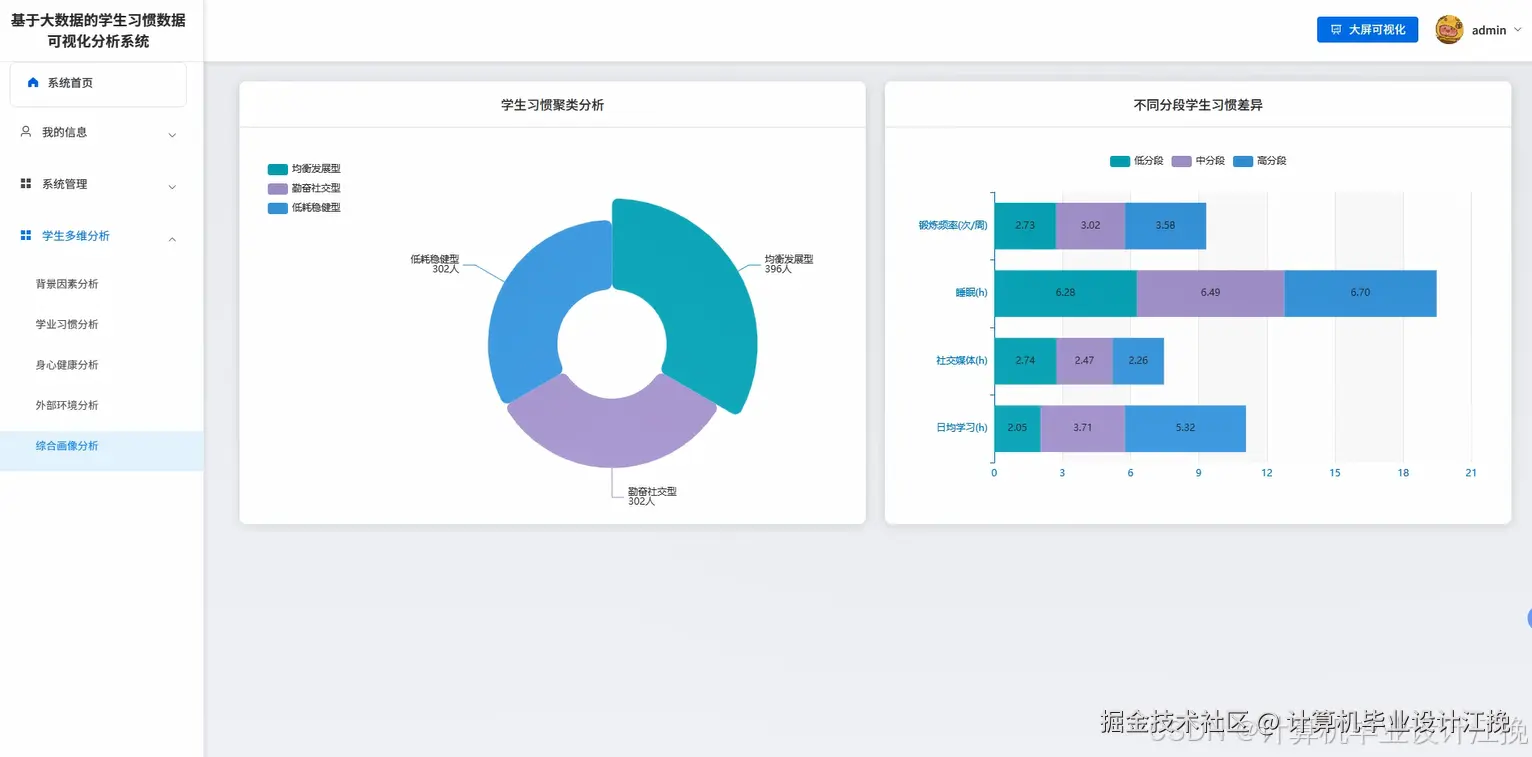Open 外部环境分析 page

pos(67,405)
